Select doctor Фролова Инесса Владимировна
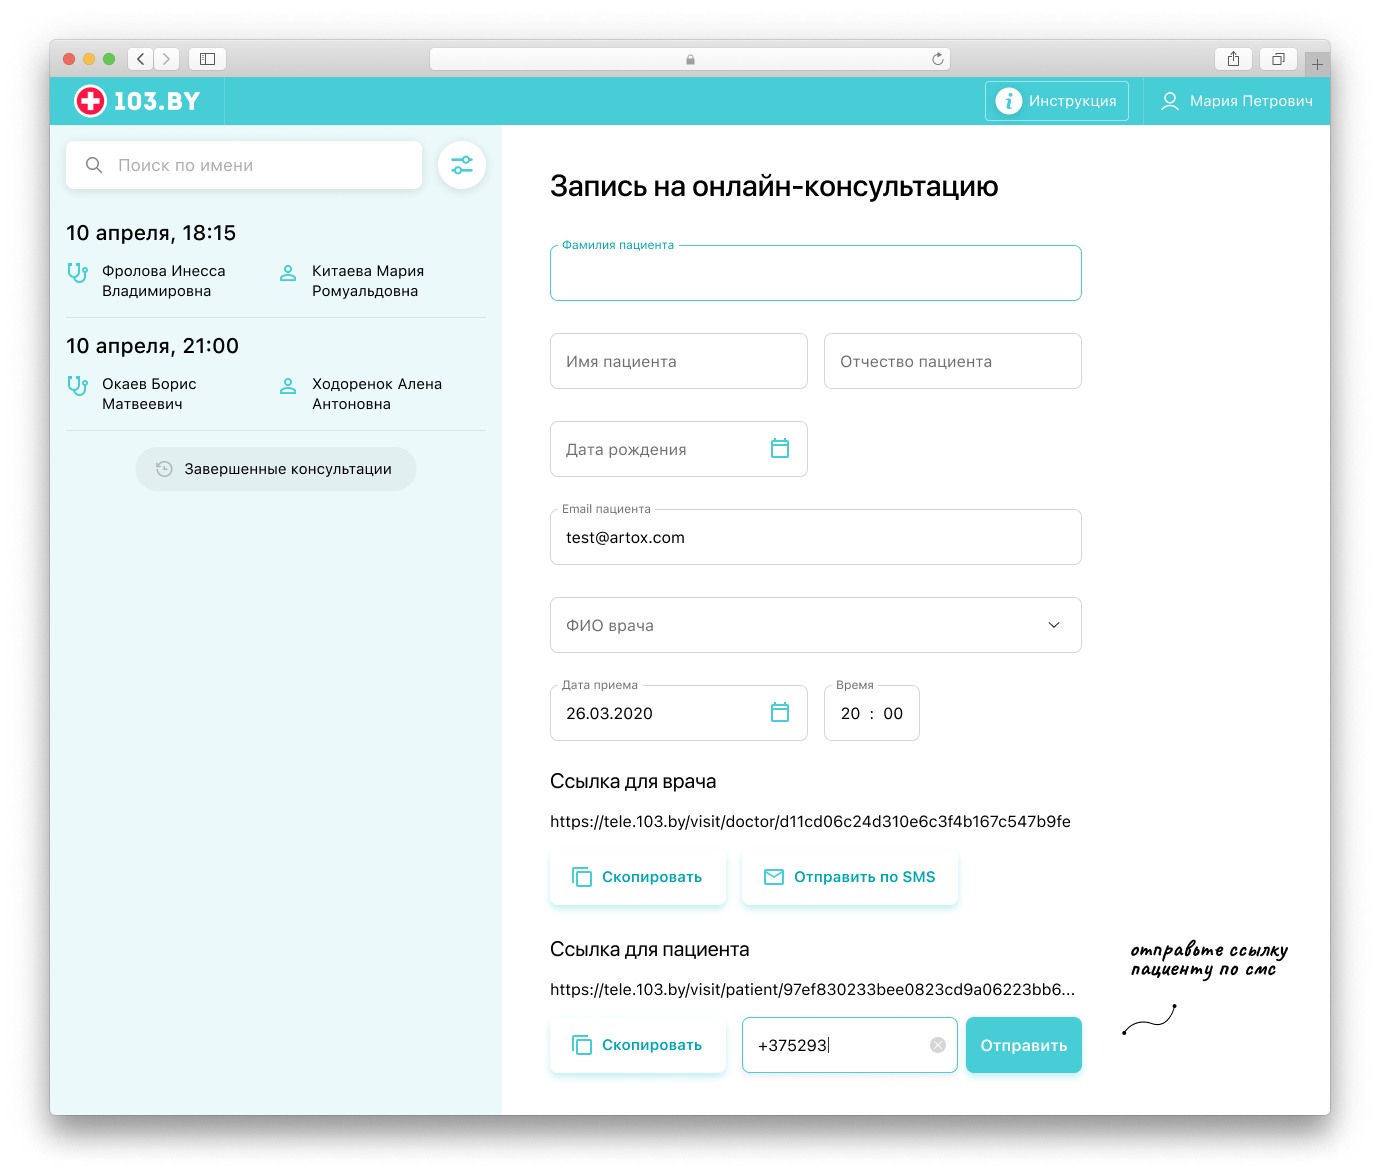 (164, 281)
